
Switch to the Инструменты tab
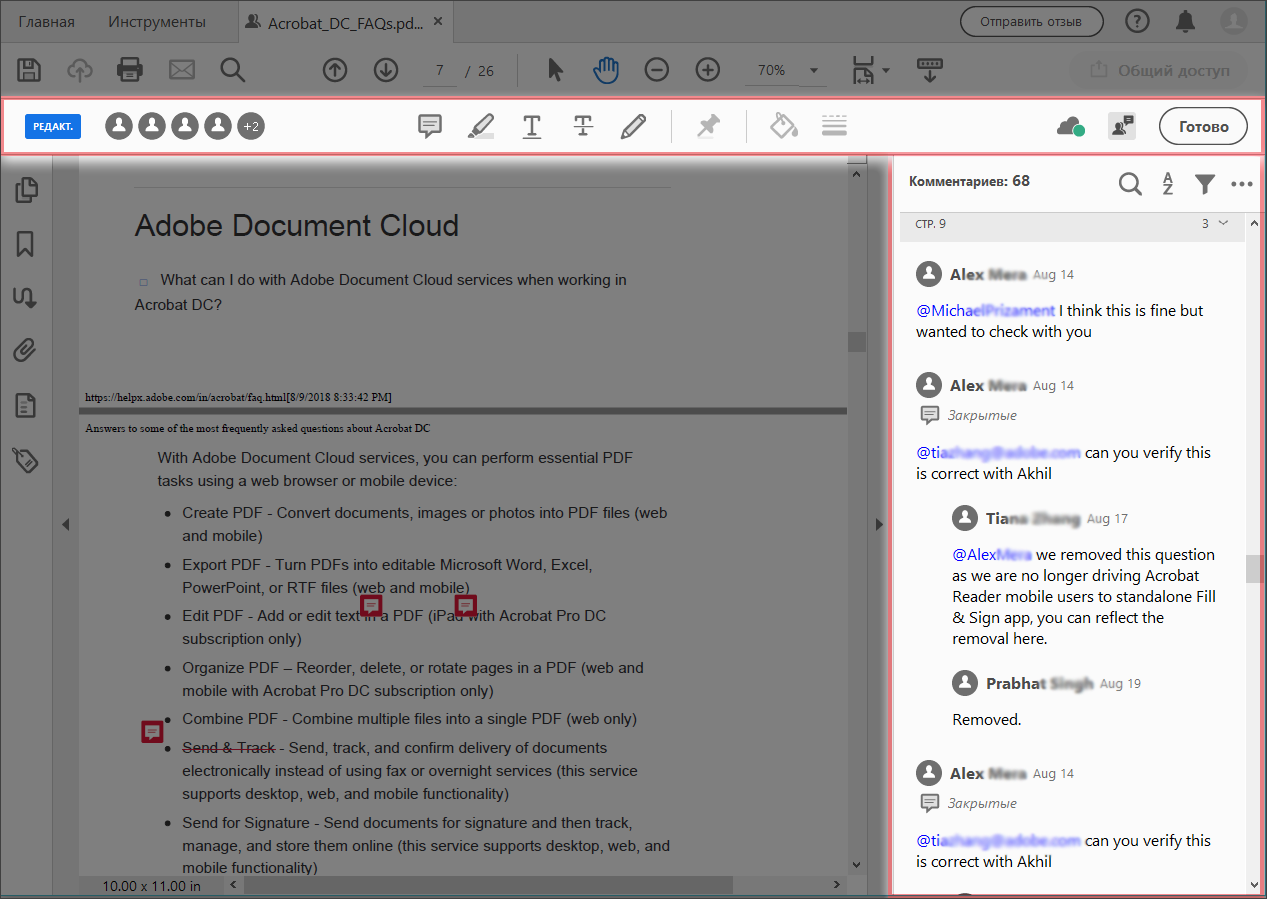(157, 21)
